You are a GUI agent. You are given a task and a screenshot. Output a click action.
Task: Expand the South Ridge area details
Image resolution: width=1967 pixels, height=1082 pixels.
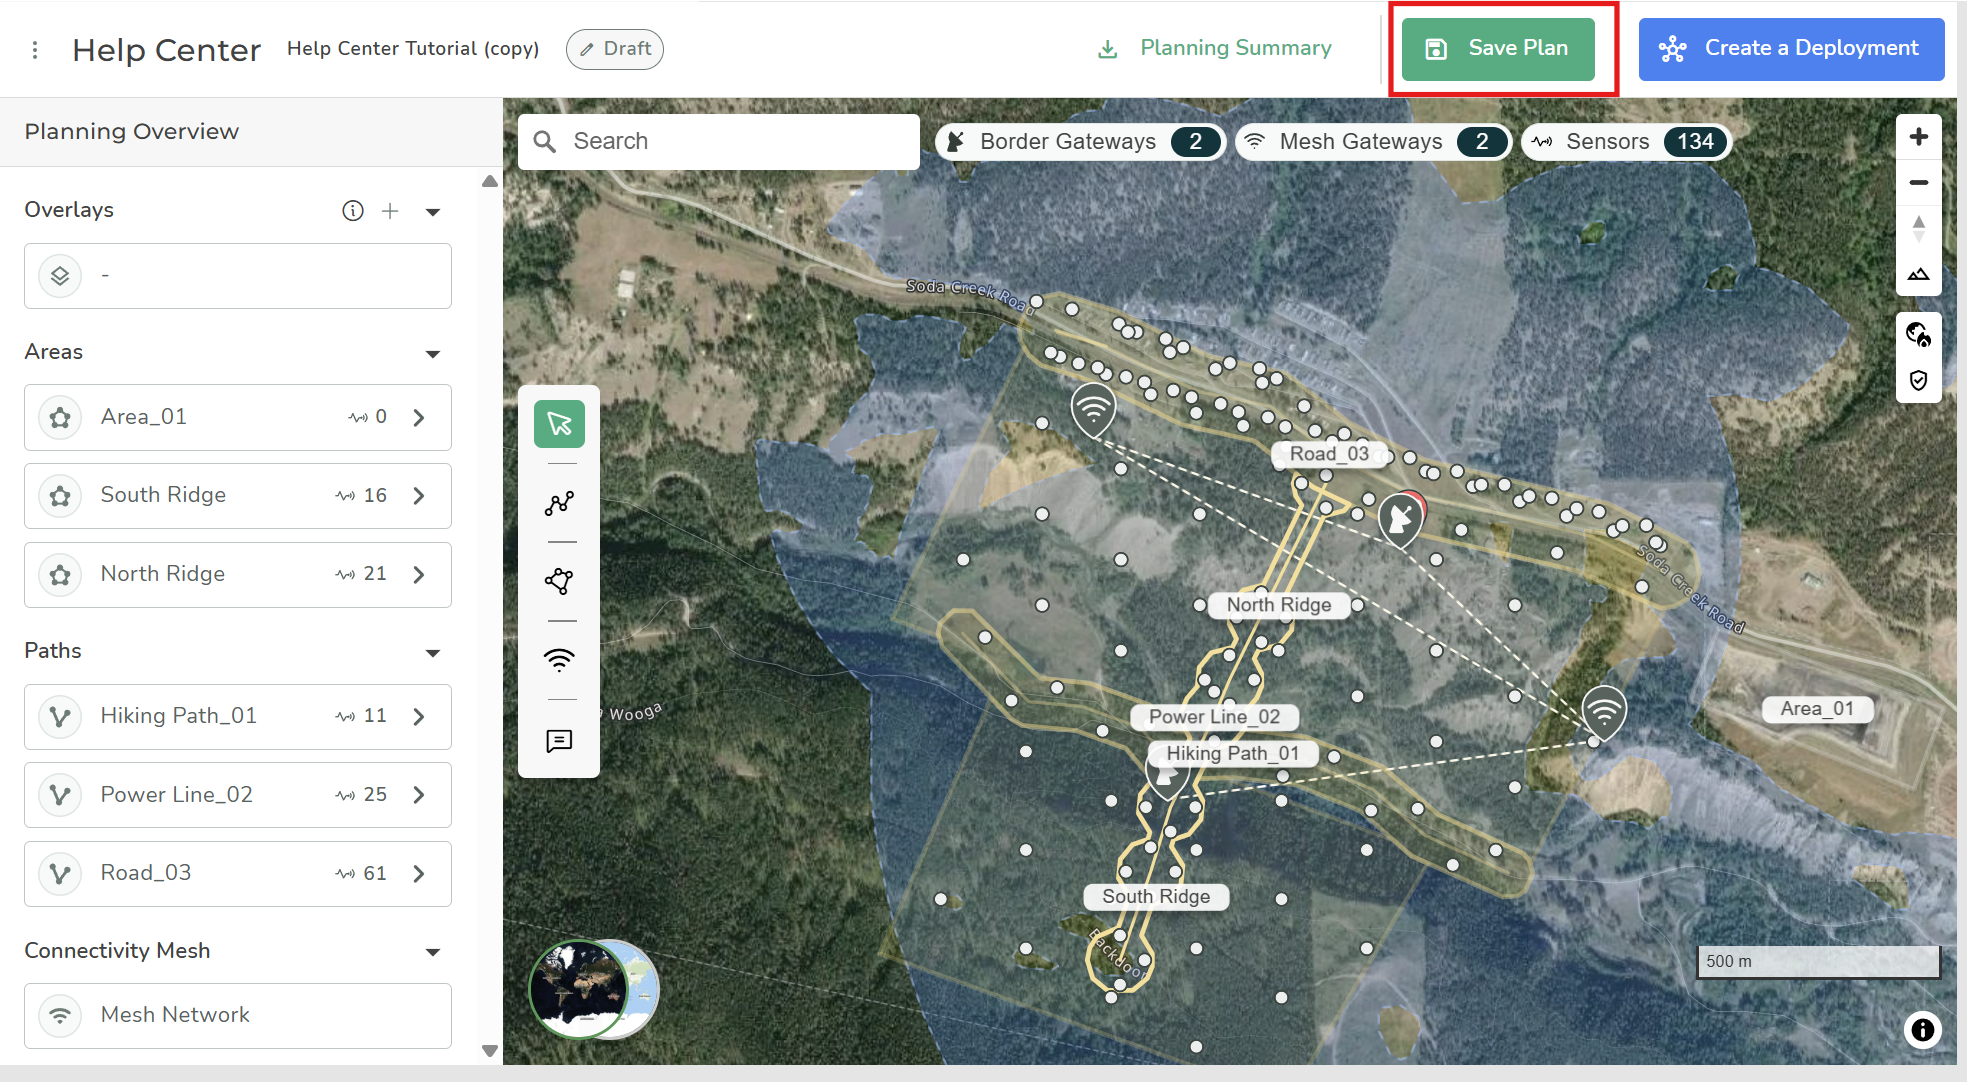click(x=419, y=496)
